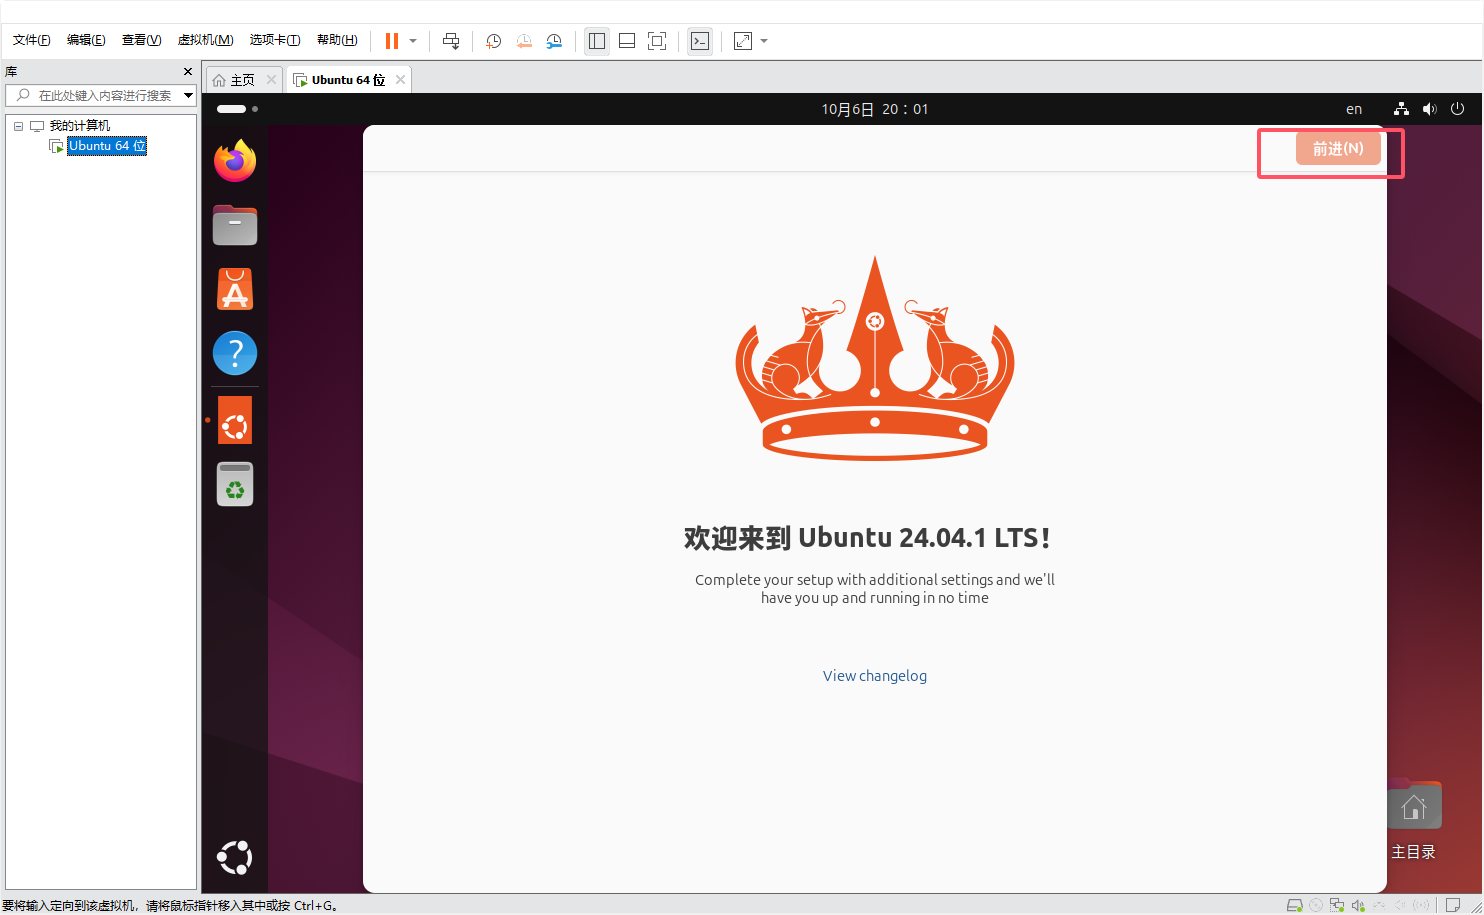Send Ctrl+Alt+Del to the virtual machine
The height and width of the screenshot is (915, 1484).
[451, 41]
